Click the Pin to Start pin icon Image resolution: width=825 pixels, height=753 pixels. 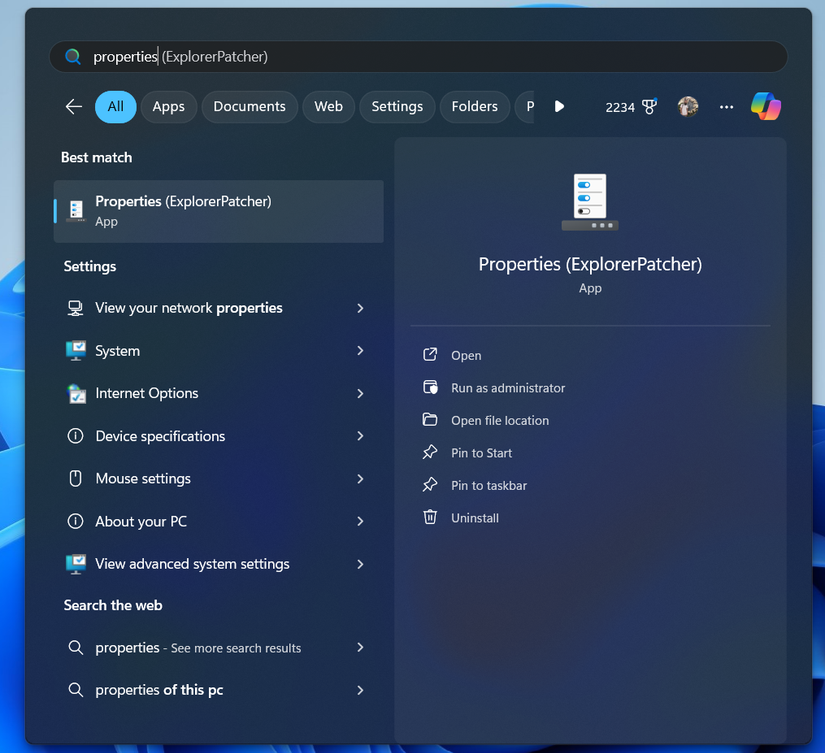click(432, 452)
